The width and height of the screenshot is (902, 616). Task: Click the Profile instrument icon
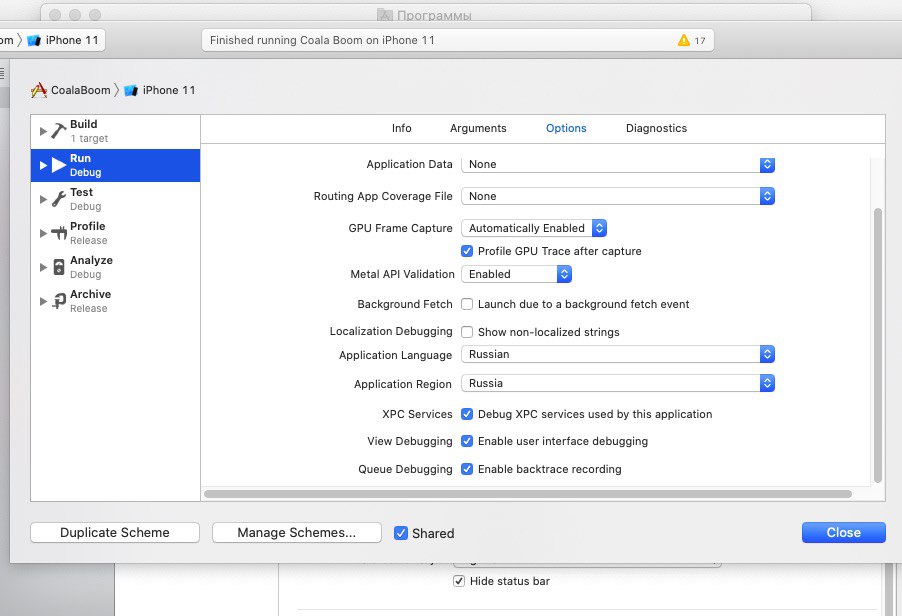59,233
